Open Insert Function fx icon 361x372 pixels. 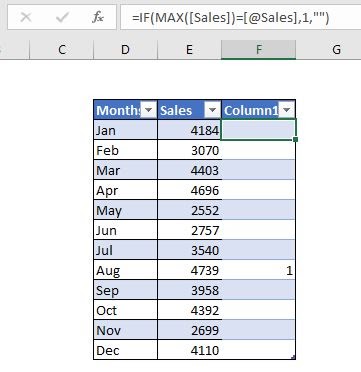click(x=98, y=17)
